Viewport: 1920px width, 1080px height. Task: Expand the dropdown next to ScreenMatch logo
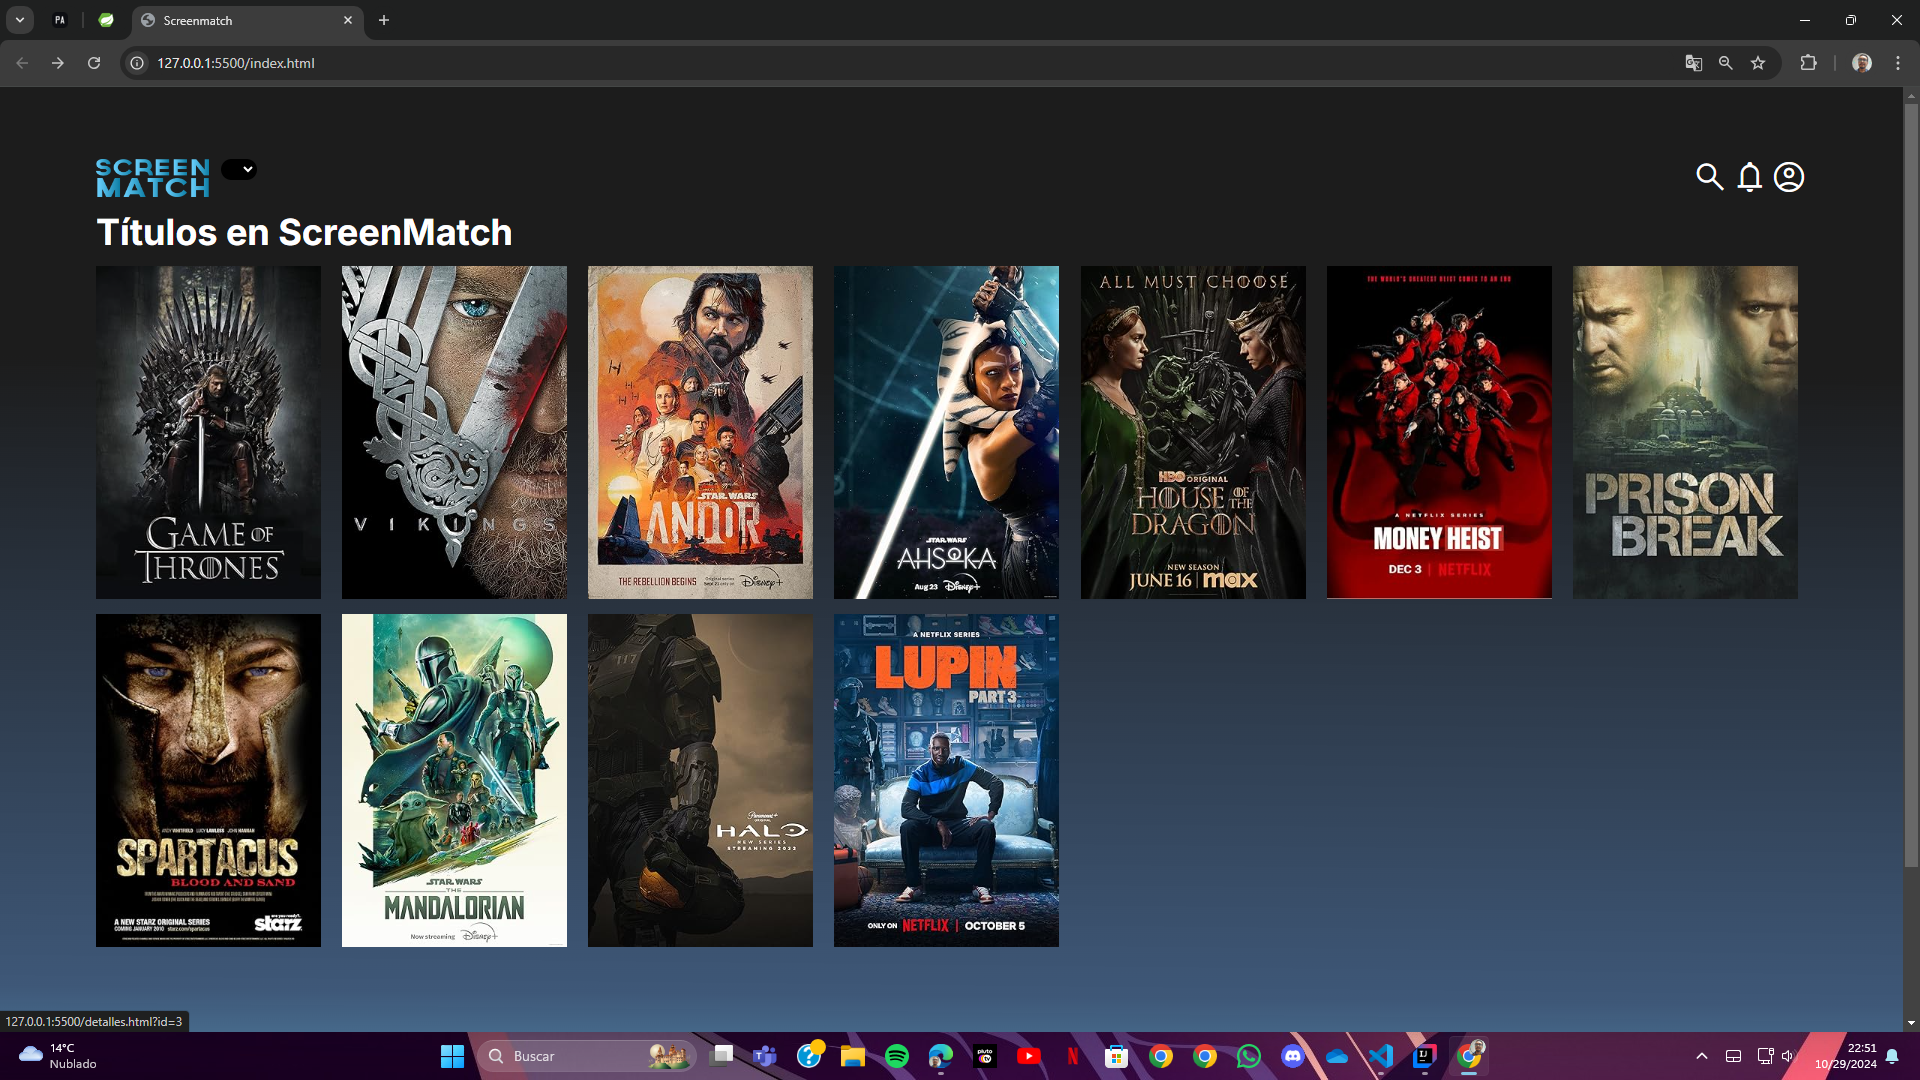click(239, 169)
